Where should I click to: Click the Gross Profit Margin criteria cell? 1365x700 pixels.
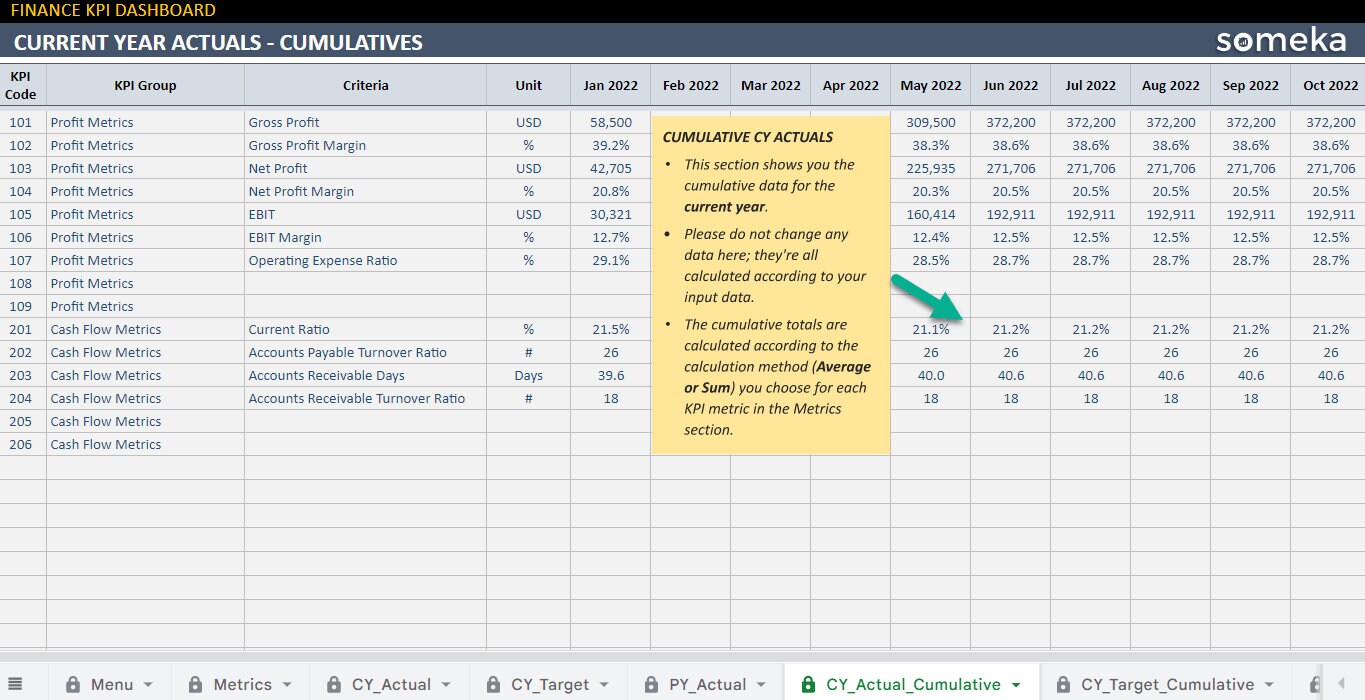[365, 145]
